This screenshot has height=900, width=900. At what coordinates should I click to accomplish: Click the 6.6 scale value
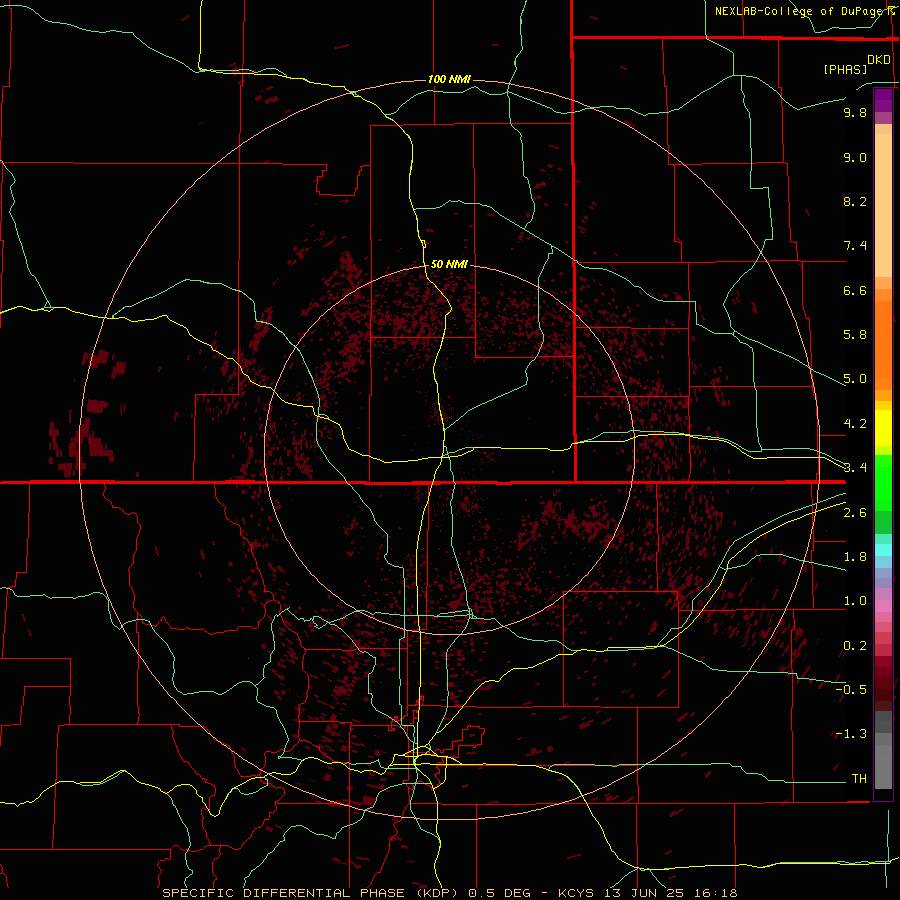pos(855,290)
